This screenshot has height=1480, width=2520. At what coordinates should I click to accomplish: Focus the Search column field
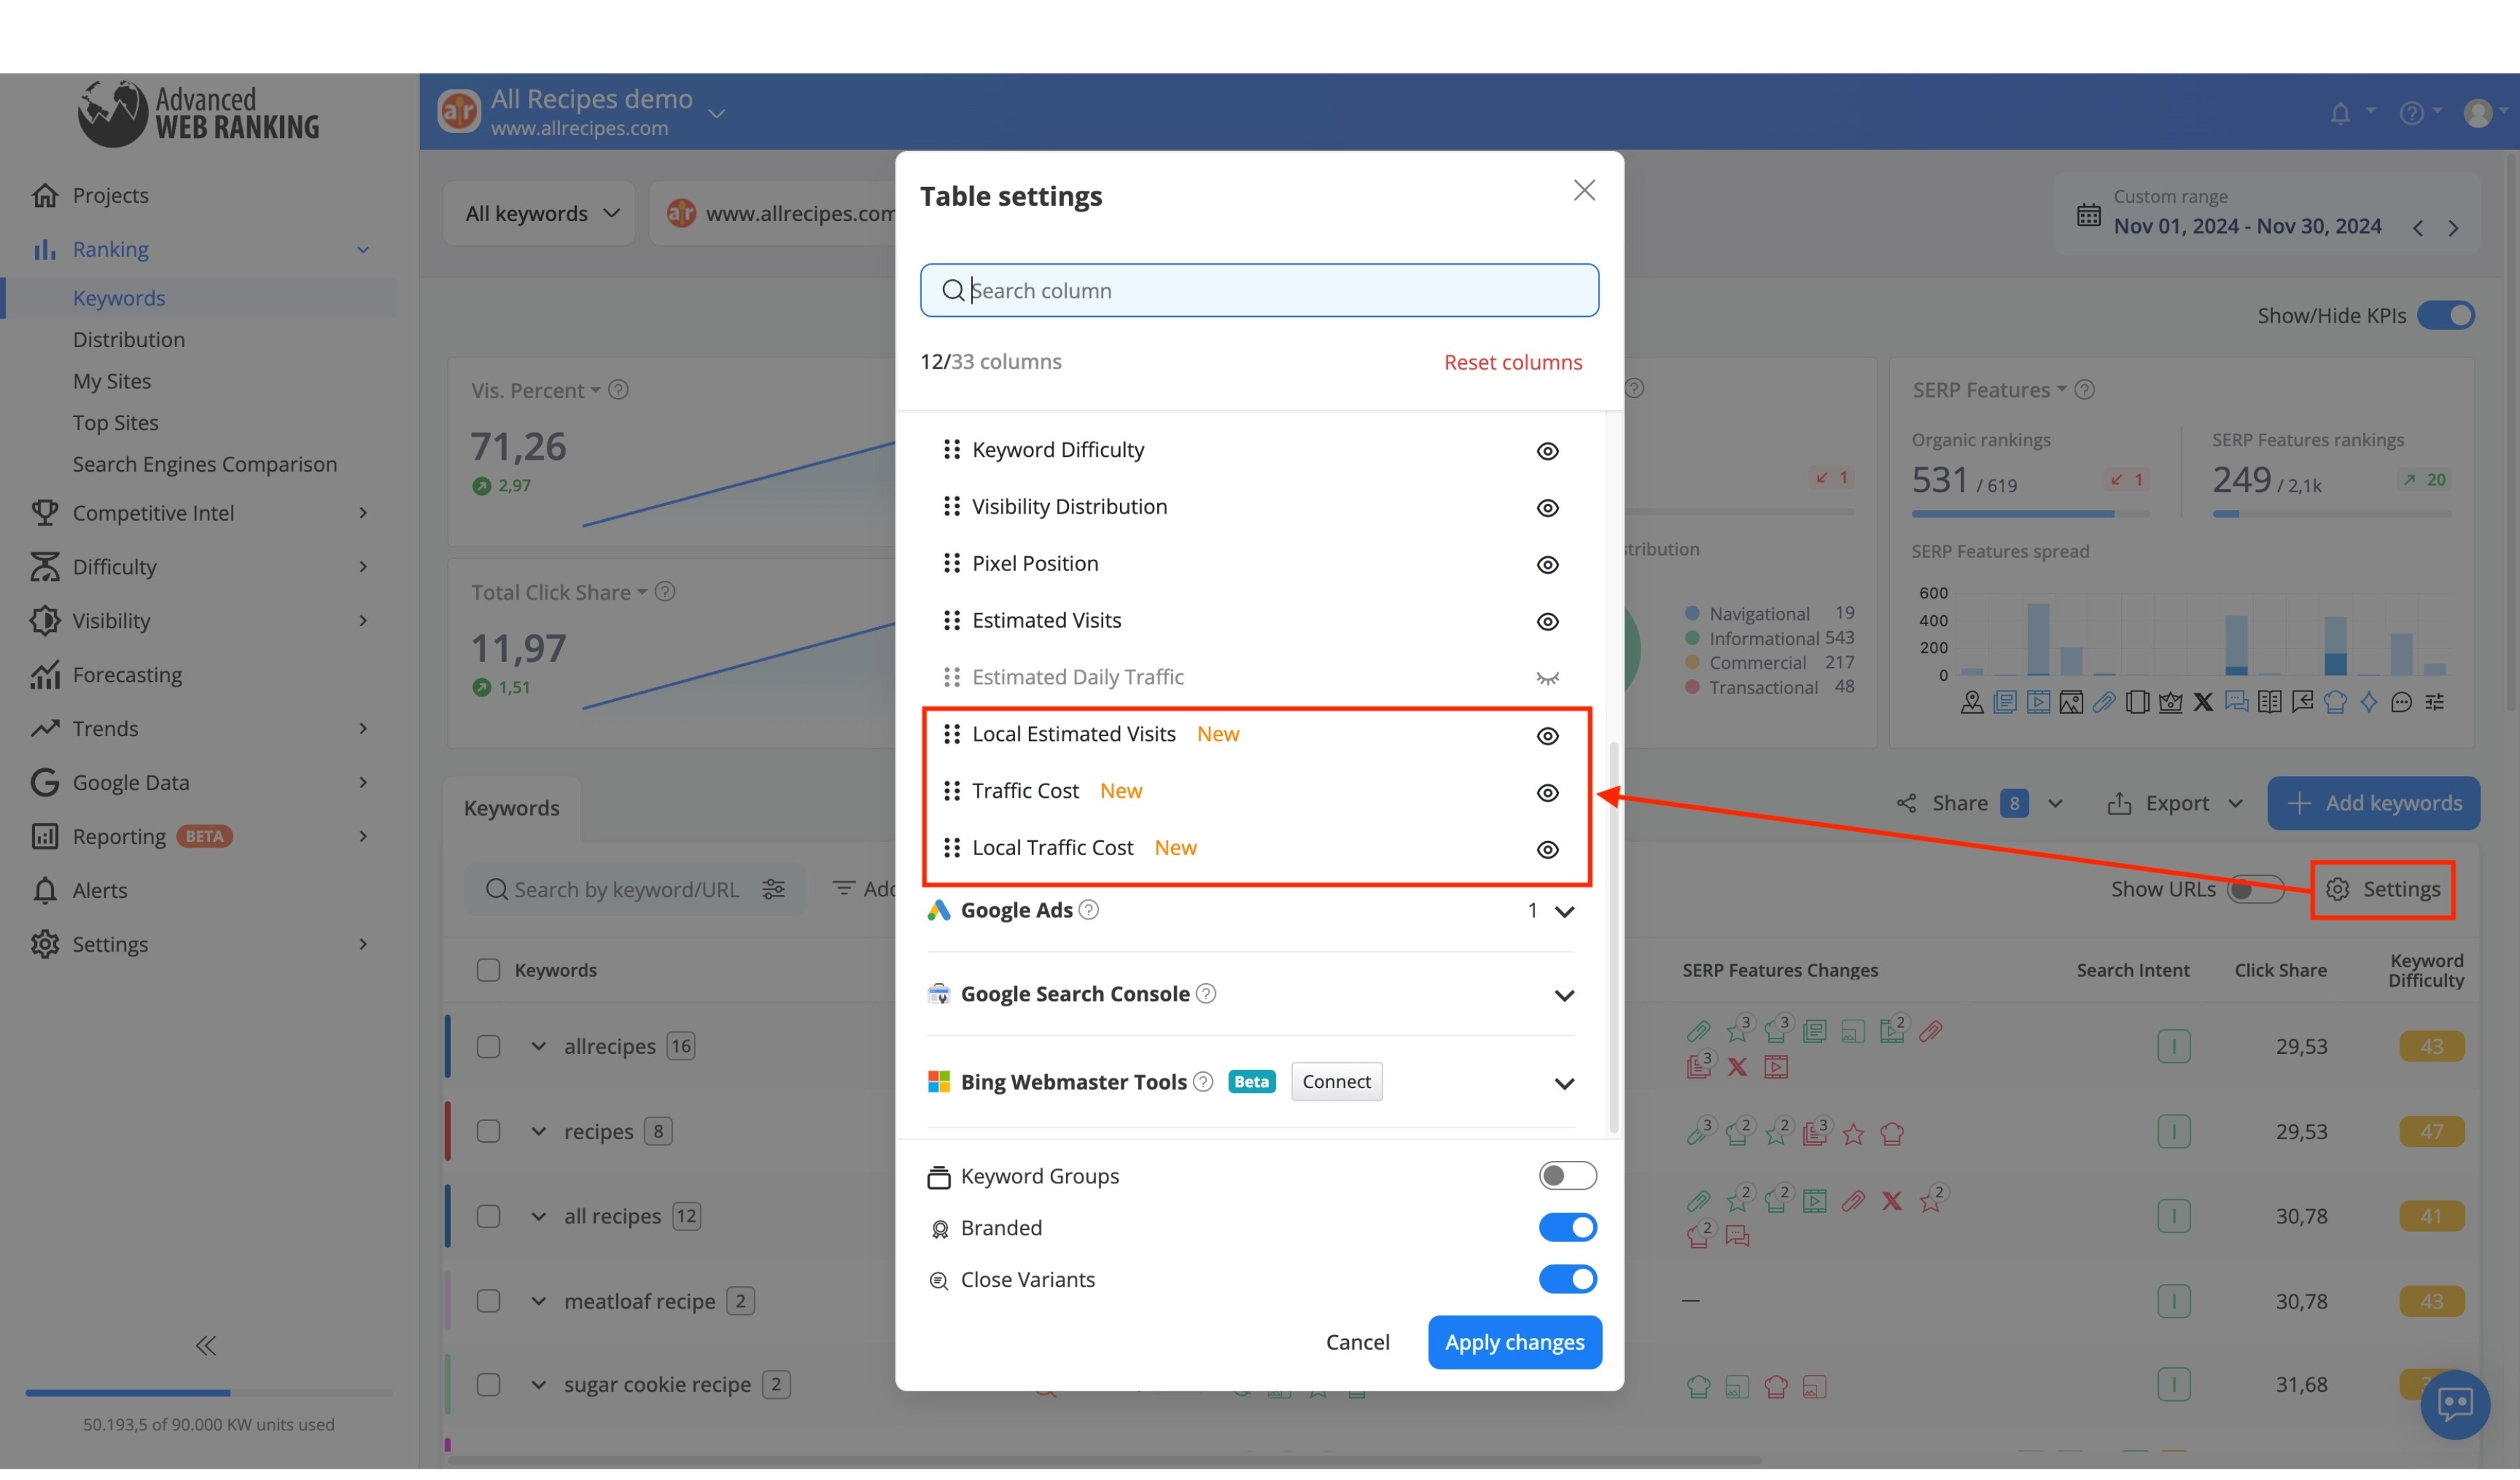click(1259, 291)
